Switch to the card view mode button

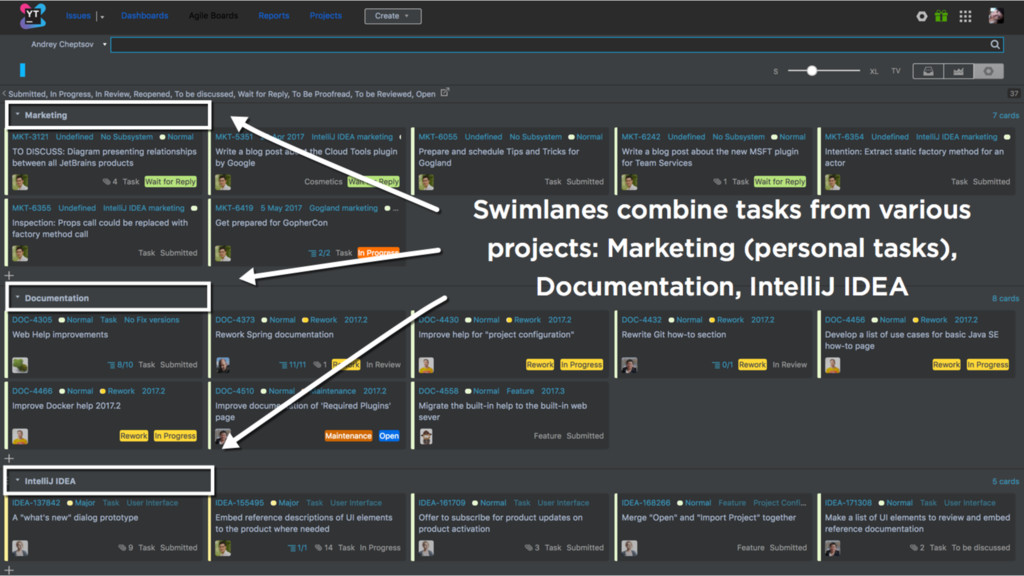[928, 71]
